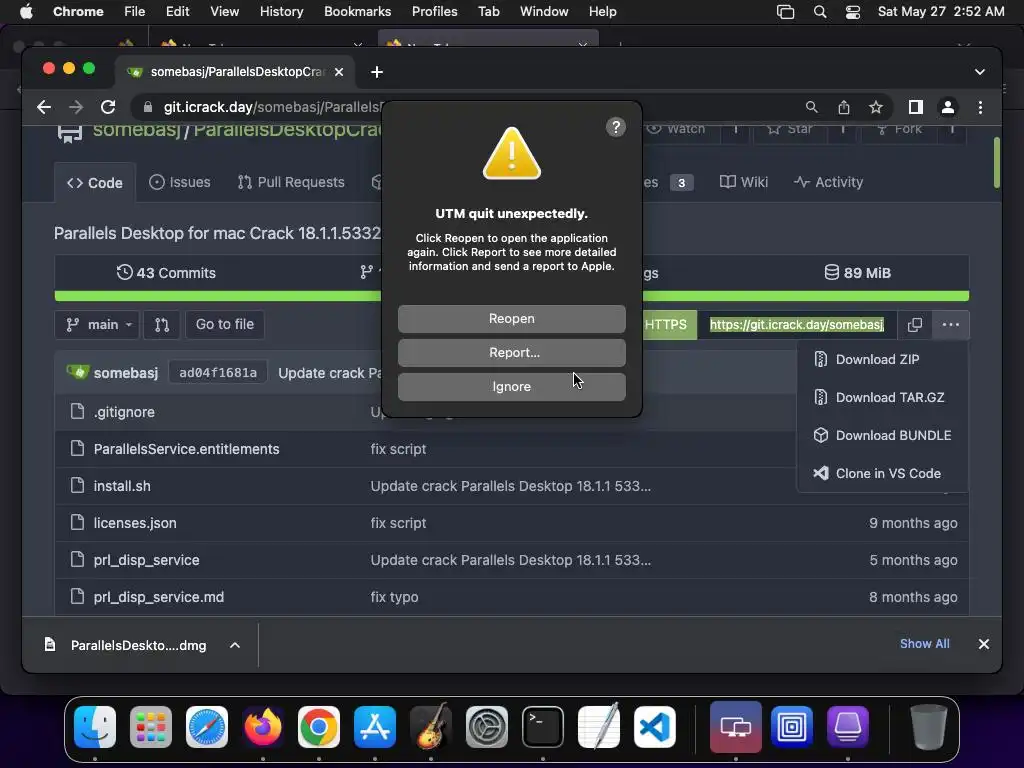Expand the ParallelsDesktop dmg download chevron
The width and height of the screenshot is (1024, 768).
234,645
